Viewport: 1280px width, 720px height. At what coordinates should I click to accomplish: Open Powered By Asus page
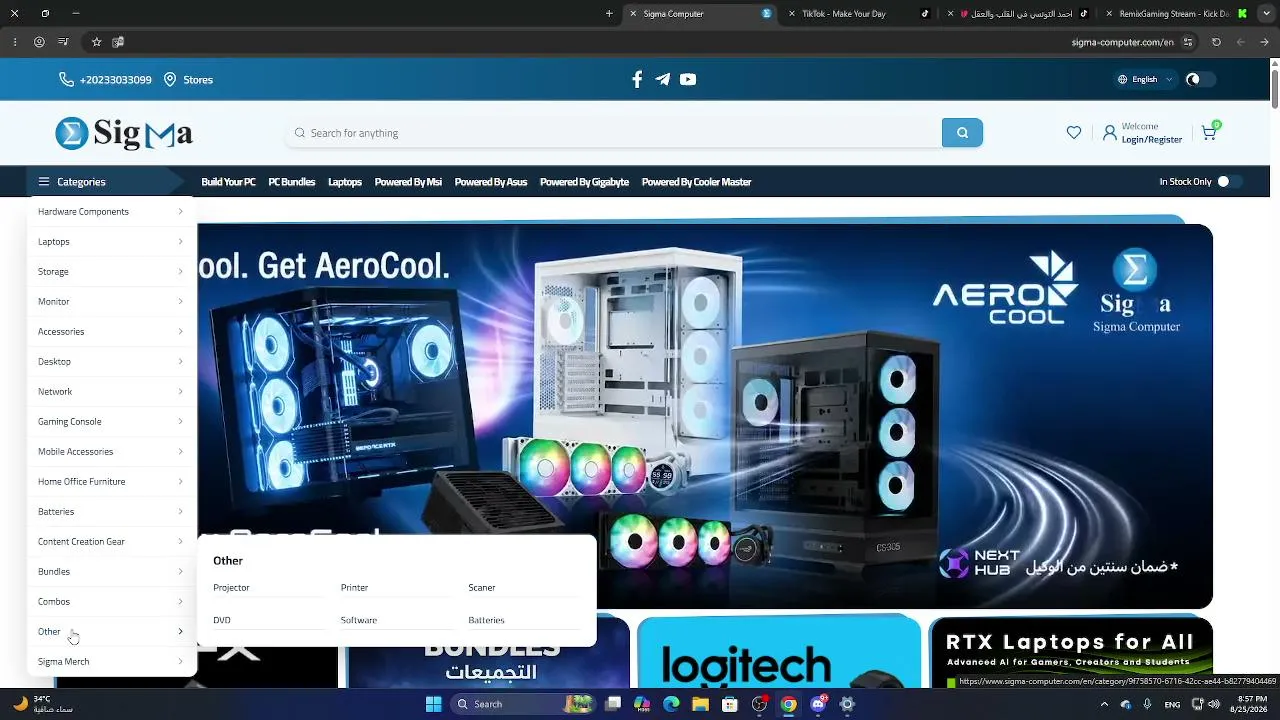[x=491, y=182]
